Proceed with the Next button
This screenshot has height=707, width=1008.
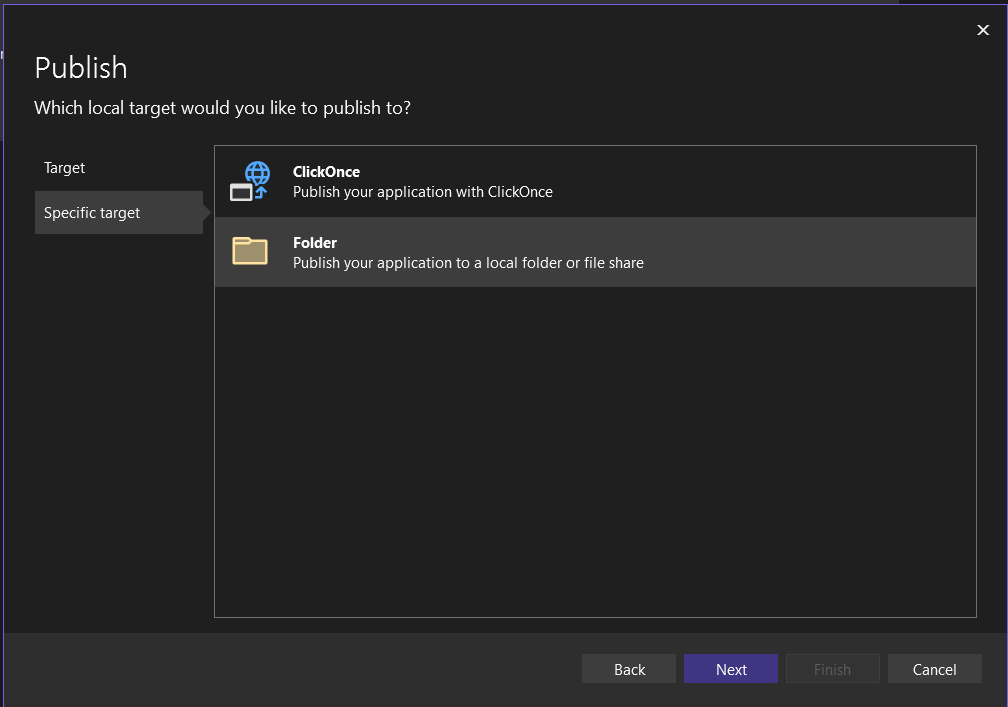tap(731, 669)
